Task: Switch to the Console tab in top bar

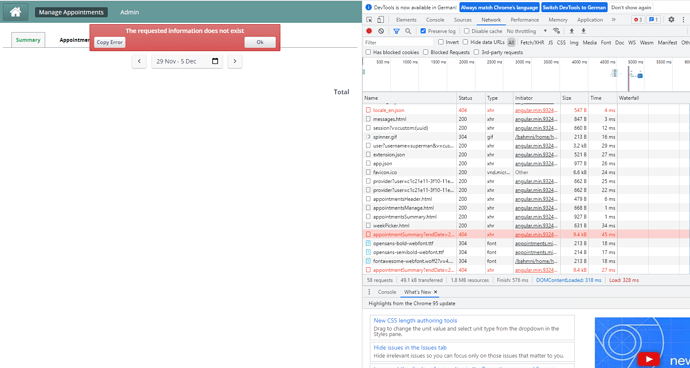Action: [435, 20]
